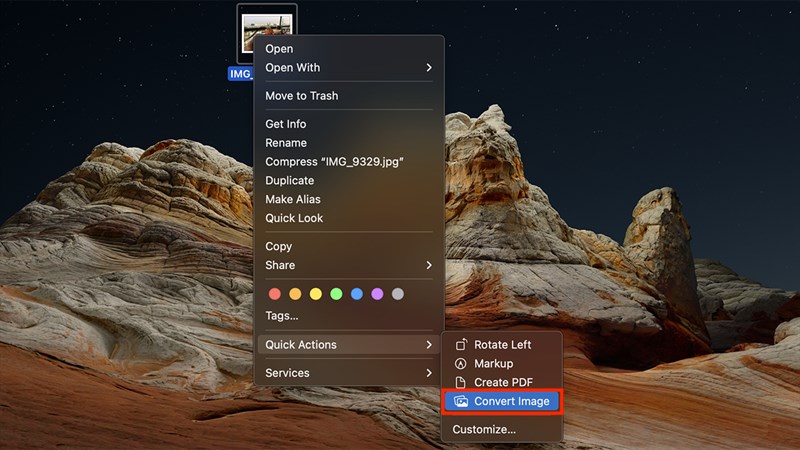Click the IMG file name label

coord(241,74)
